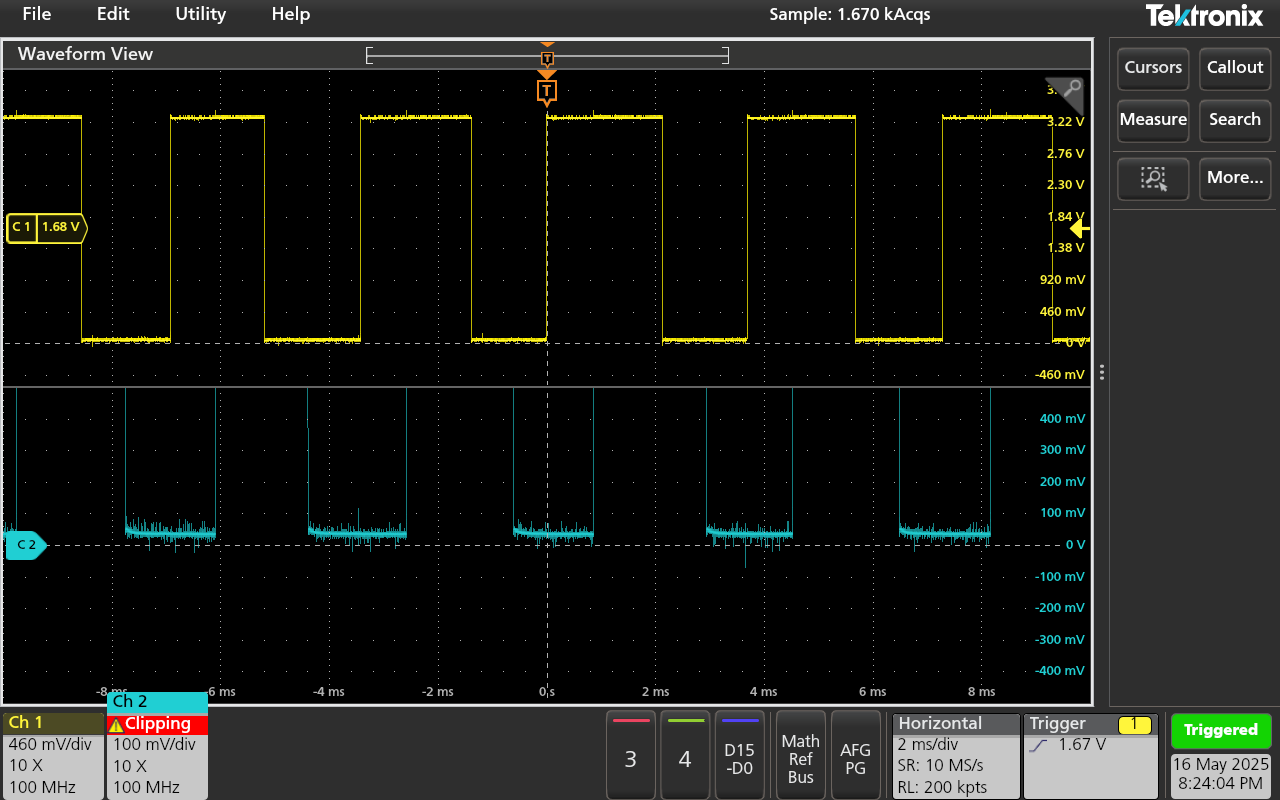Click the zoom magnifier icon in waveform corner
The width and height of the screenshot is (1280, 800).
[1070, 89]
